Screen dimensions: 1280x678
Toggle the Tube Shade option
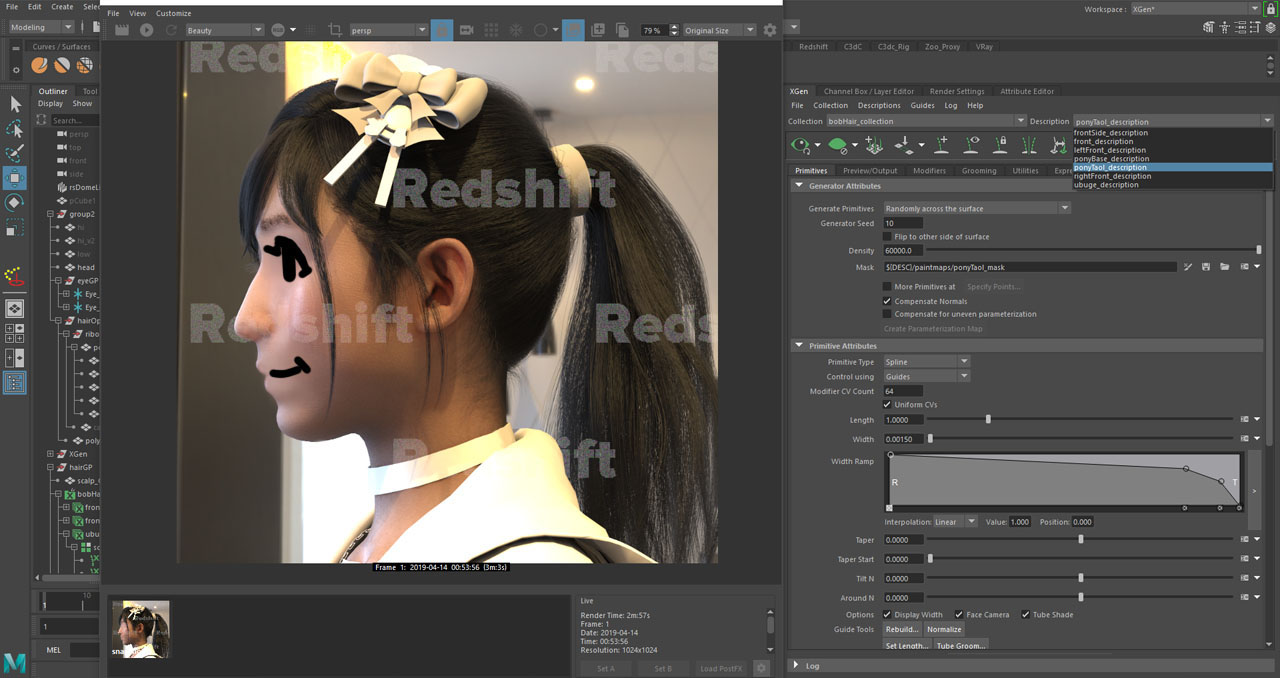[1025, 615]
